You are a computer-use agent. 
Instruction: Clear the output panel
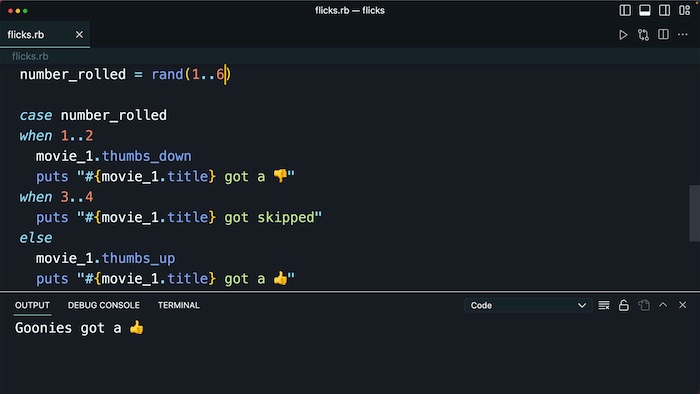point(604,305)
